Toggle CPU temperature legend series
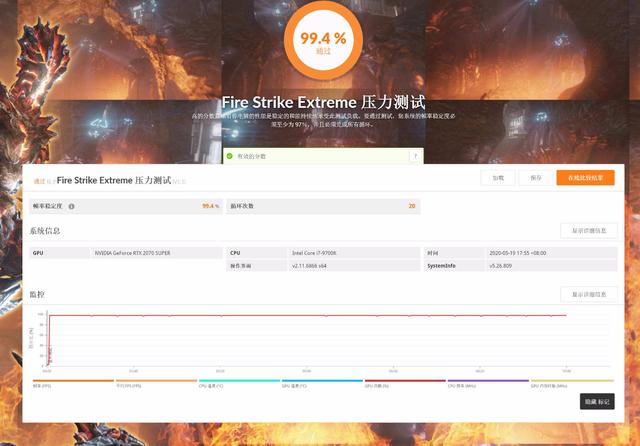 pyautogui.click(x=211, y=384)
